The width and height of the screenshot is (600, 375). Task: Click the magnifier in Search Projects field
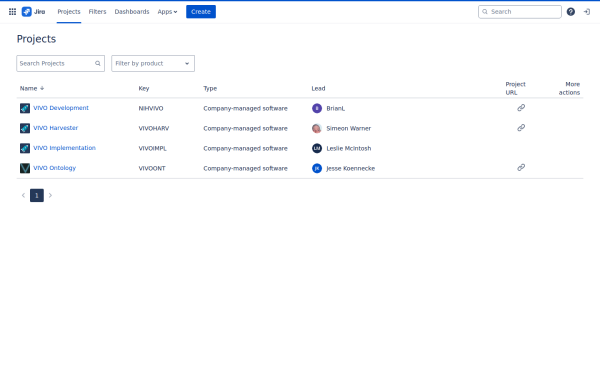[x=98, y=64]
